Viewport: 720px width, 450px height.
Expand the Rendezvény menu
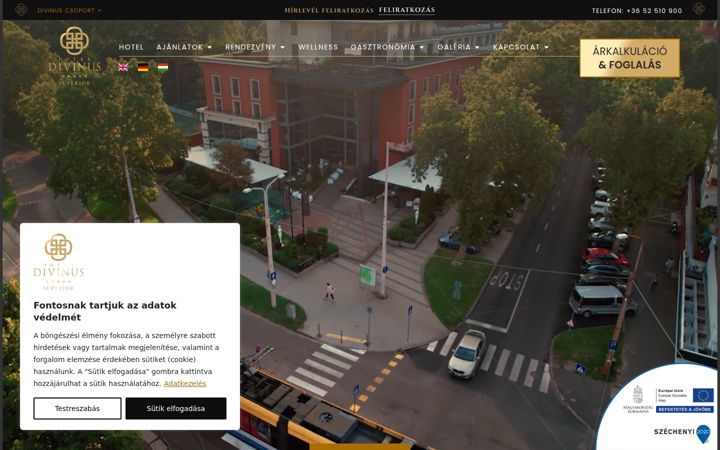click(255, 47)
